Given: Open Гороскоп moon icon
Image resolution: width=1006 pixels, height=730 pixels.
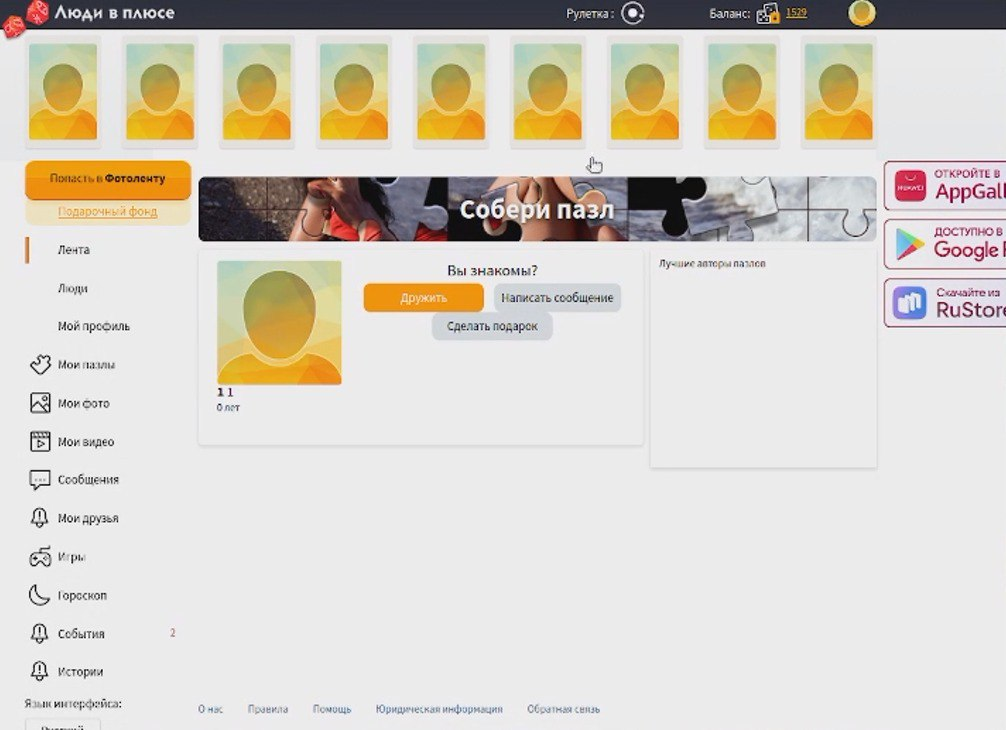Looking at the screenshot, I should coord(40,595).
